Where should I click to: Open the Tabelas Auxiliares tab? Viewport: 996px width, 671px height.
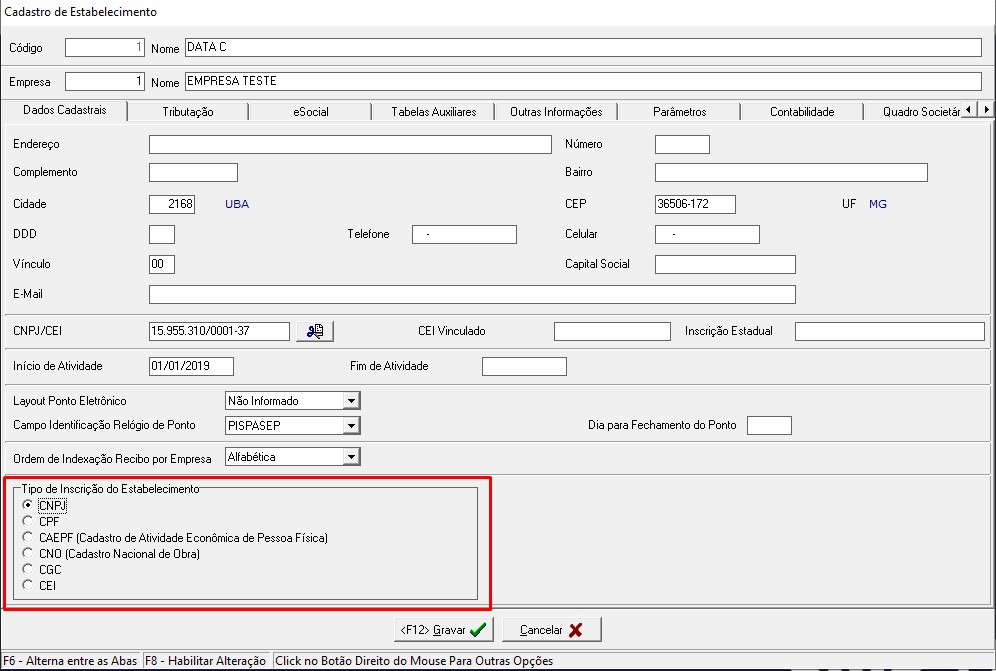pyautogui.click(x=433, y=112)
